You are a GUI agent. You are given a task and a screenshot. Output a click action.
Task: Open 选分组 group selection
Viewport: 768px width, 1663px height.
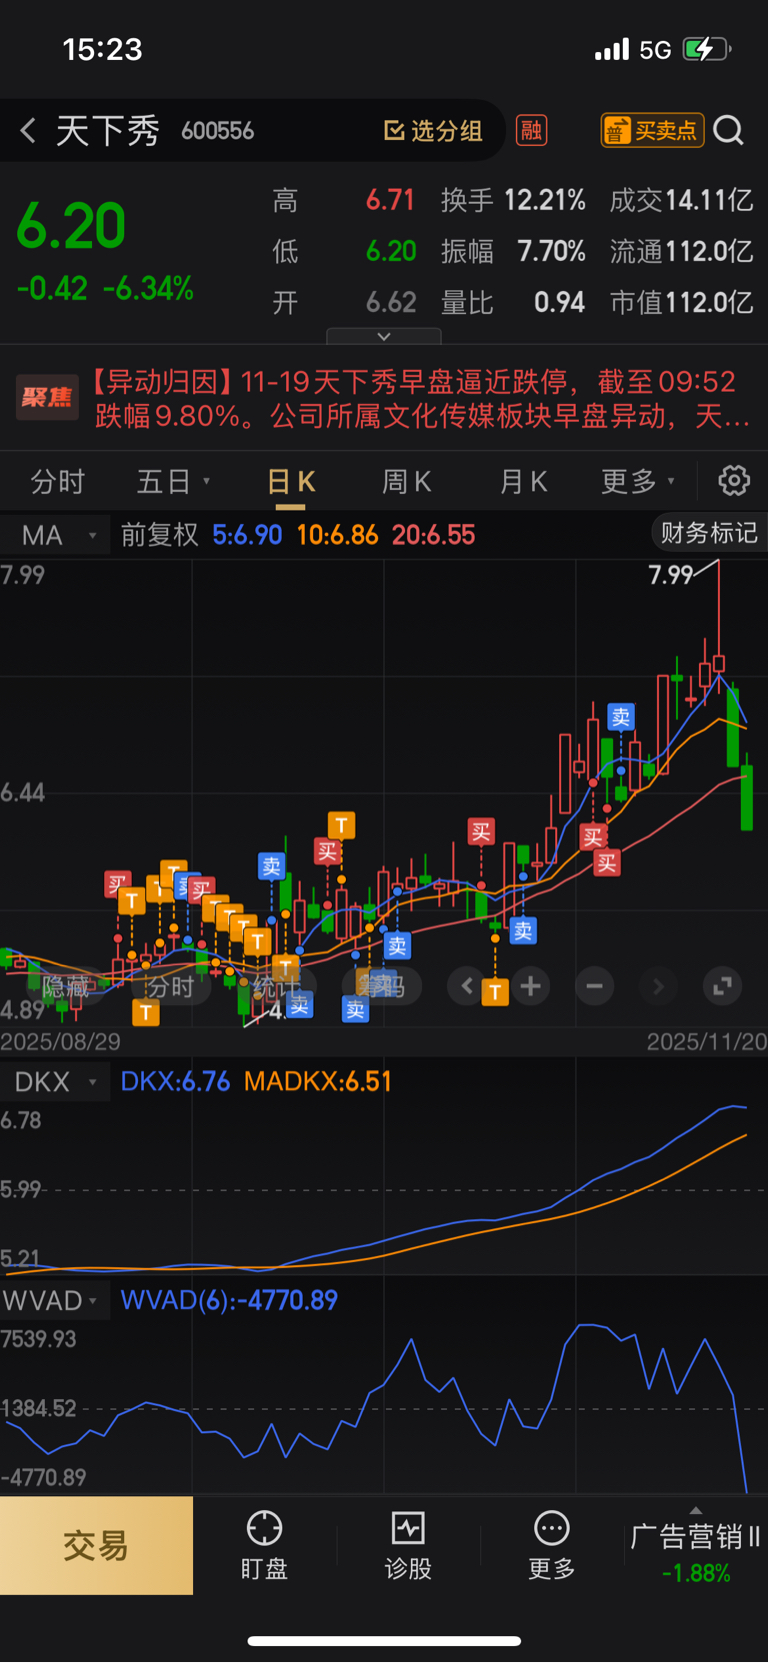click(434, 130)
